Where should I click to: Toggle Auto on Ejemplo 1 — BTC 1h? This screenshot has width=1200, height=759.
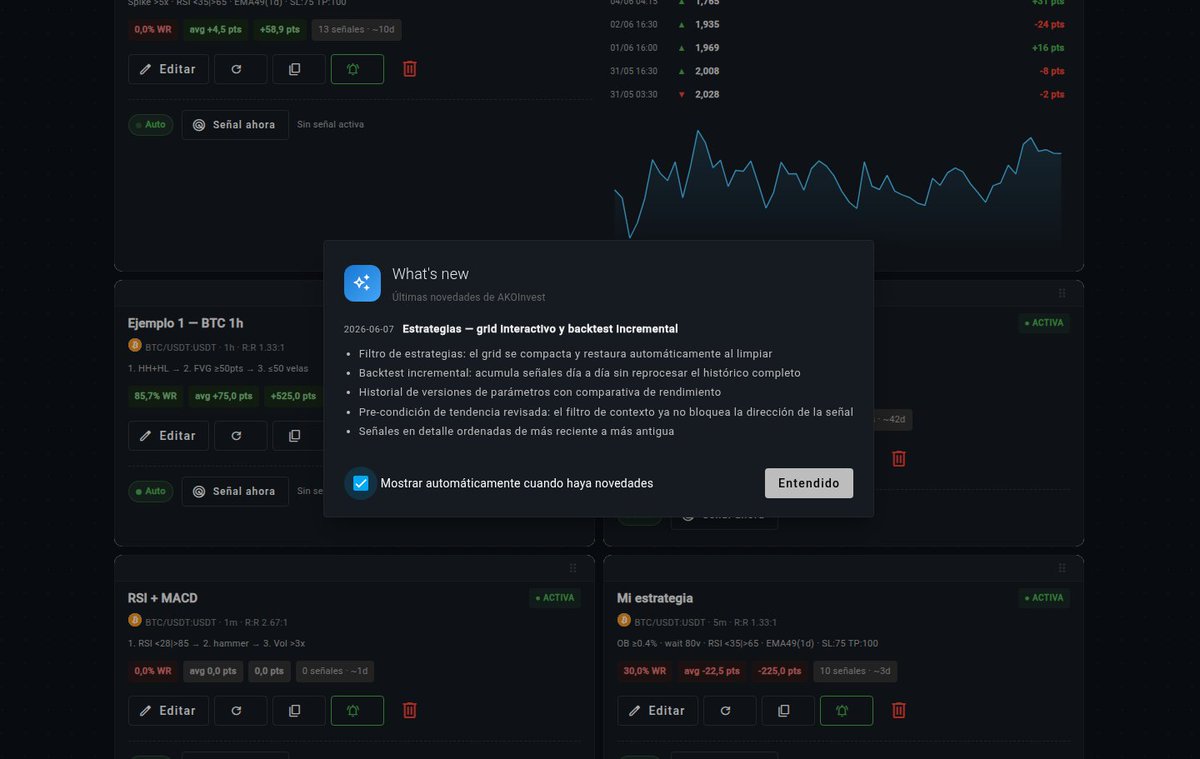(151, 491)
